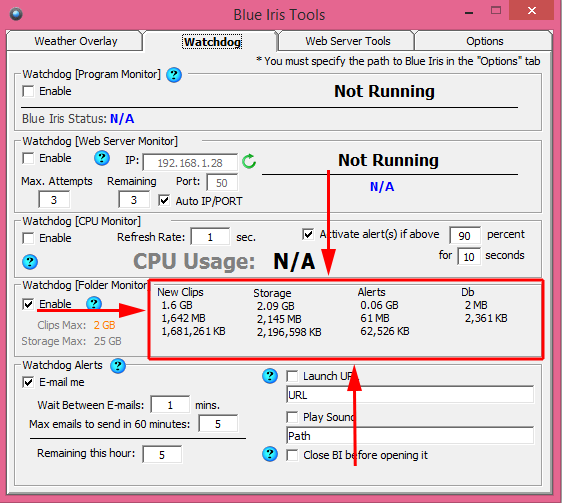Toggle Activate alert(s) if above checkbox

pyautogui.click(x=308, y=234)
